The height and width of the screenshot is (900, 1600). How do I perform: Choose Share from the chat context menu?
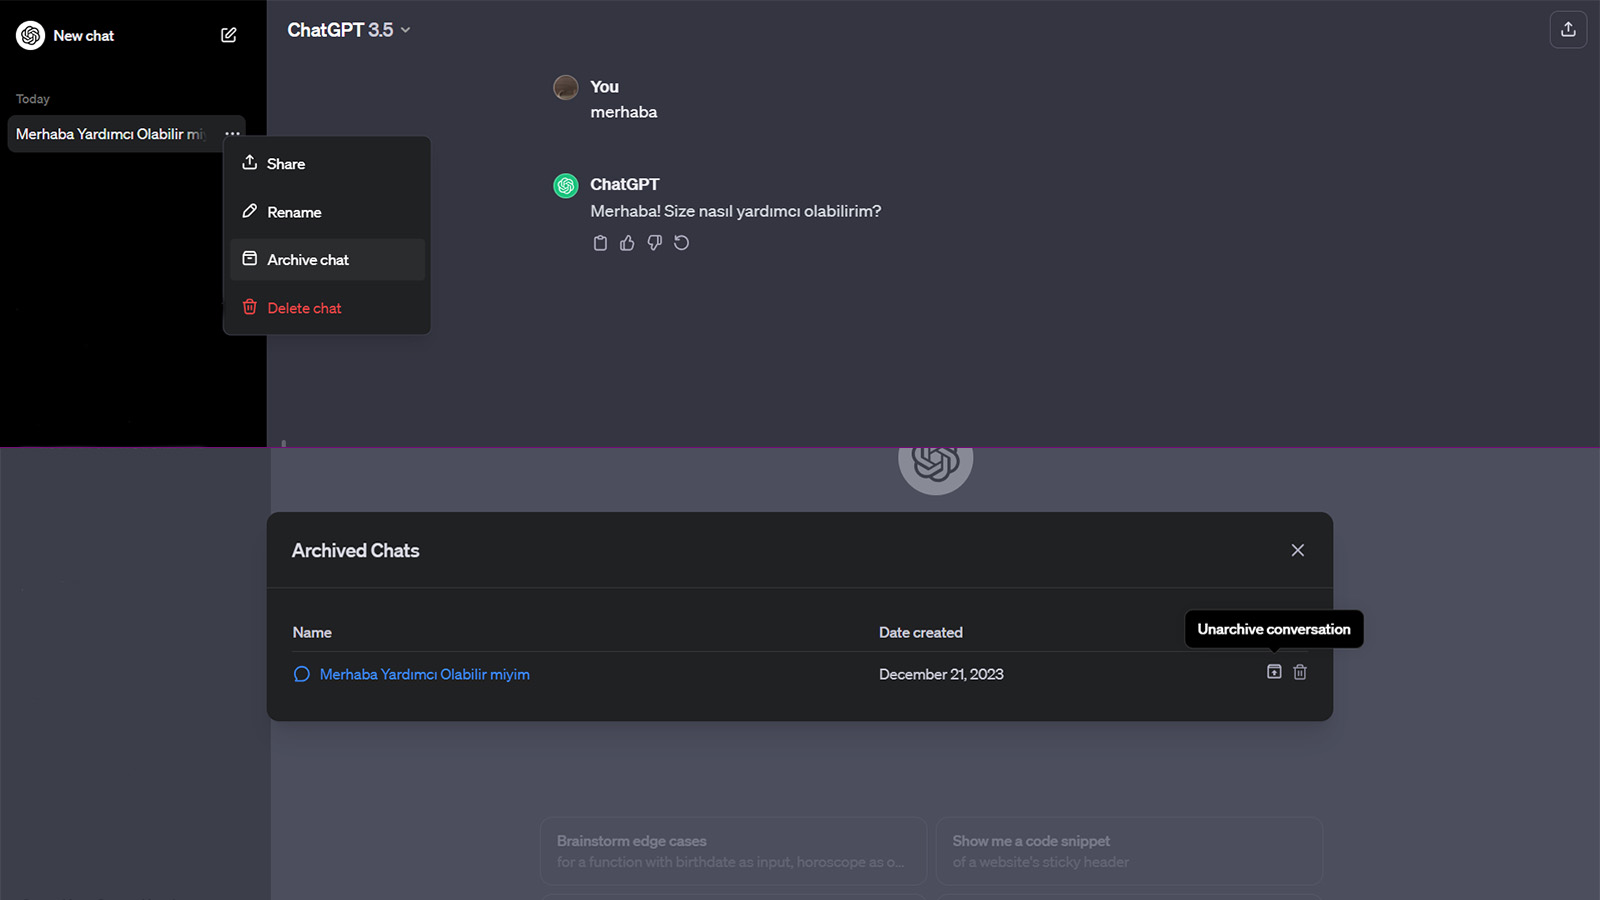(x=328, y=163)
